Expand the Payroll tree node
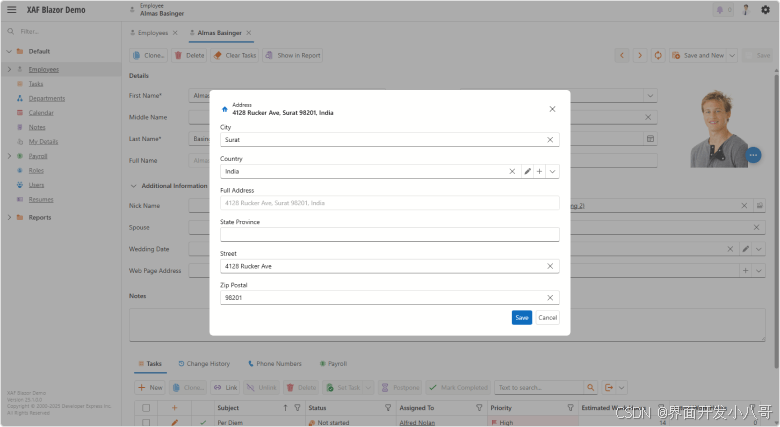Screen dimensions: 780x427 coord(9,156)
